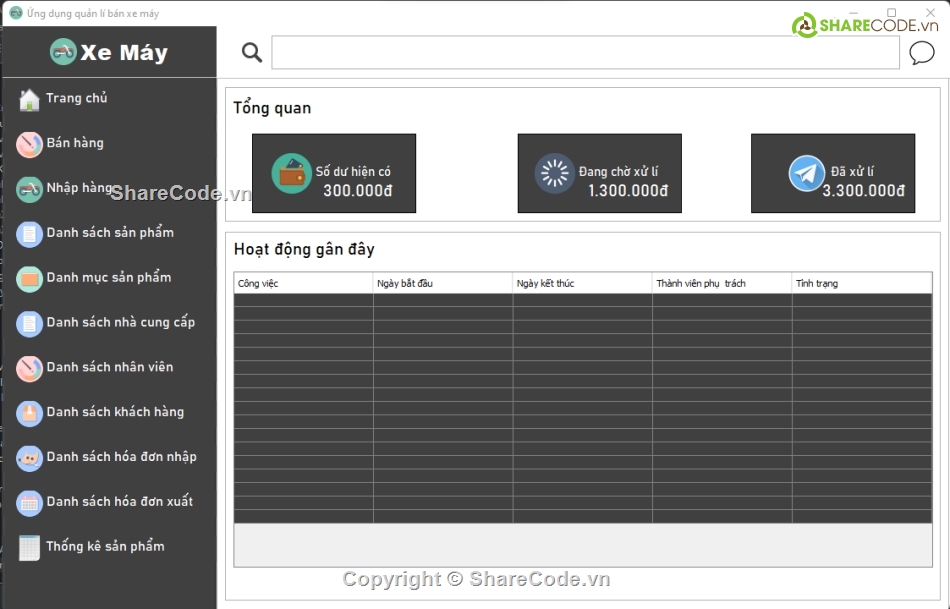Open Bán hàng from the sidebar
This screenshot has height=609, width=950.
click(75, 143)
